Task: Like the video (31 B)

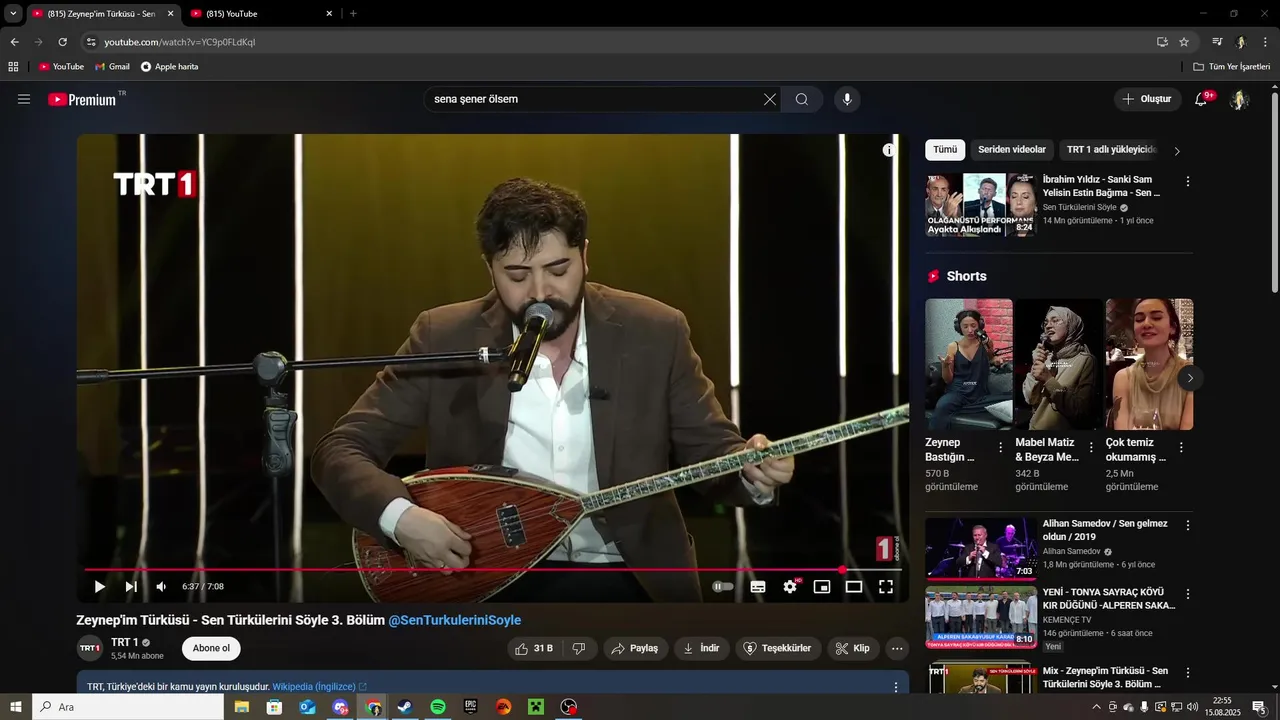Action: tap(534, 648)
